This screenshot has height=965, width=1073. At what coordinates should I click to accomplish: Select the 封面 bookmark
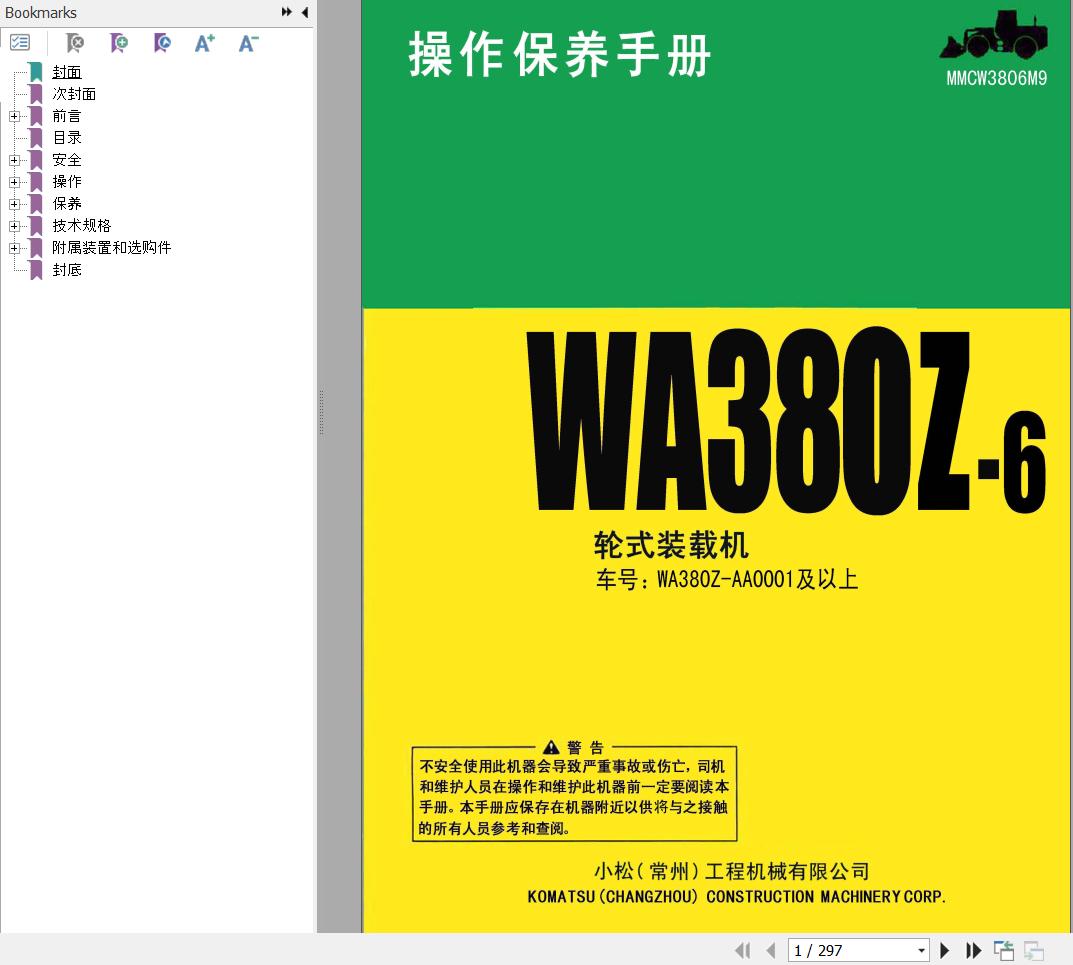click(x=67, y=72)
